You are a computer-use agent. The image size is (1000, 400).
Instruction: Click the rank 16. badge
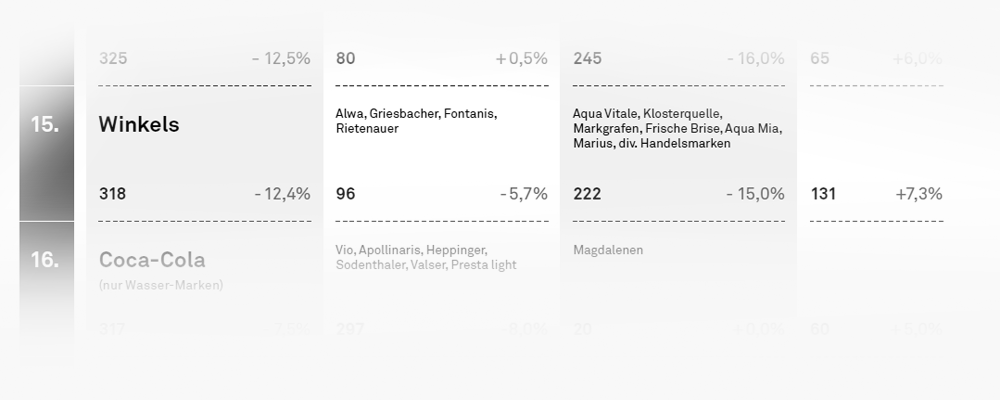pyautogui.click(x=45, y=260)
